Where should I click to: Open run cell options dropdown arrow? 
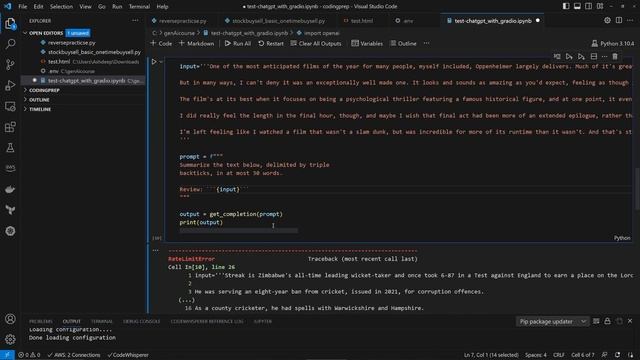point(161,62)
